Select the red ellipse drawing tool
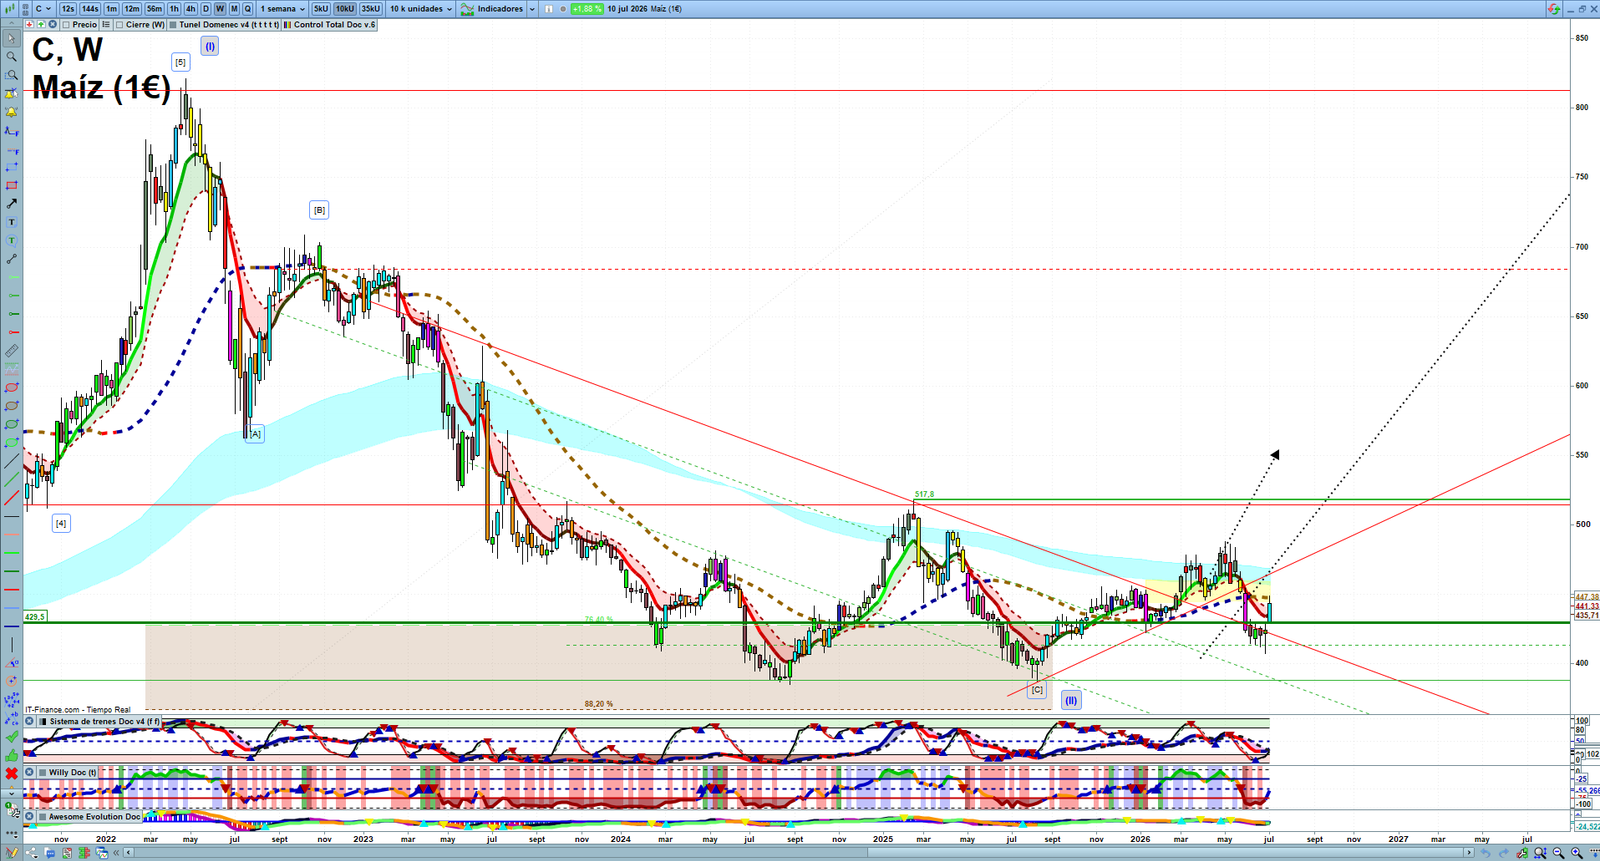The image size is (1600, 861). point(11,387)
